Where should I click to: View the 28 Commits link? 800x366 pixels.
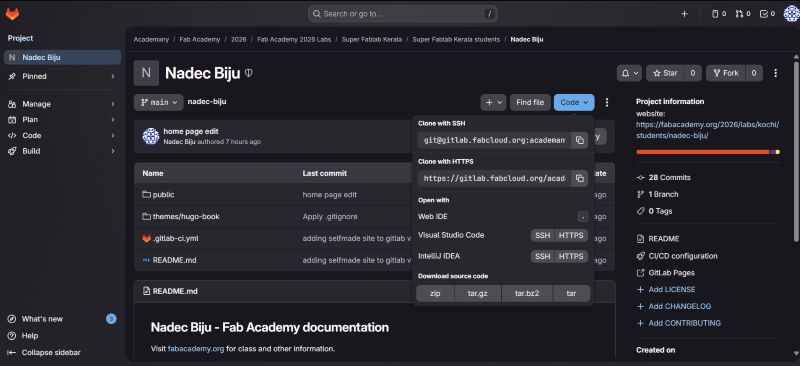point(669,178)
